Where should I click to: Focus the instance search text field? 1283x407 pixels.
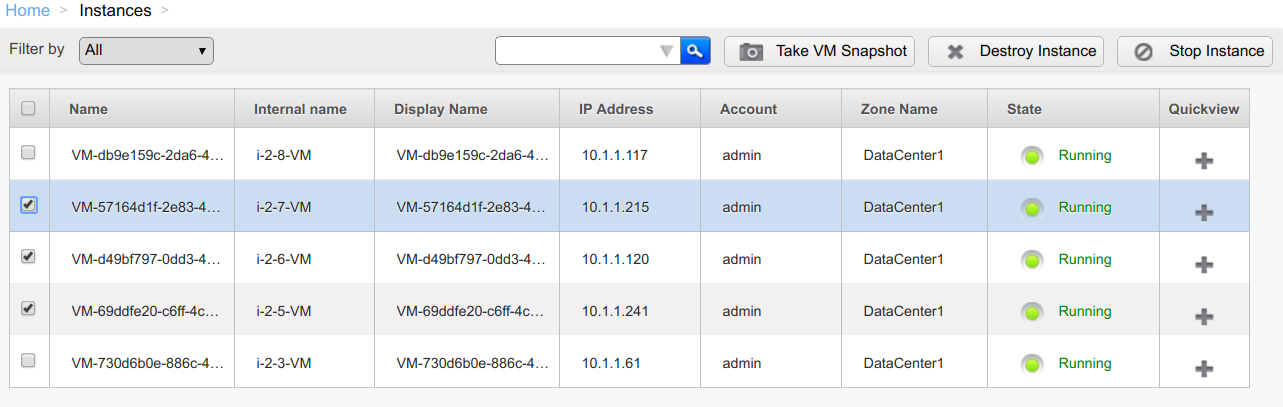pyautogui.click(x=577, y=51)
